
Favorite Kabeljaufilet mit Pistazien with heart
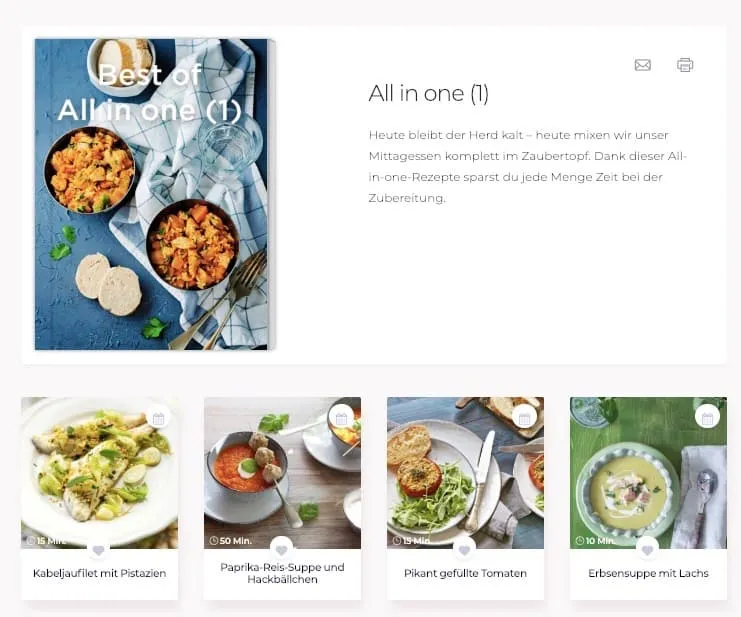click(x=99, y=550)
